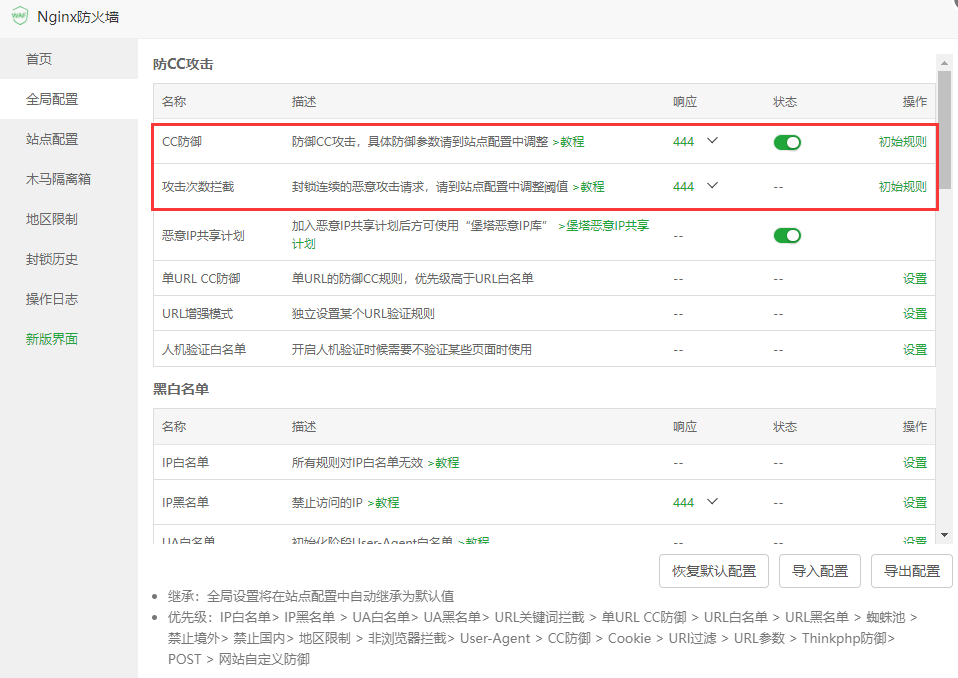Click 设置 for IP白名单
958x678 pixels.
915,463
